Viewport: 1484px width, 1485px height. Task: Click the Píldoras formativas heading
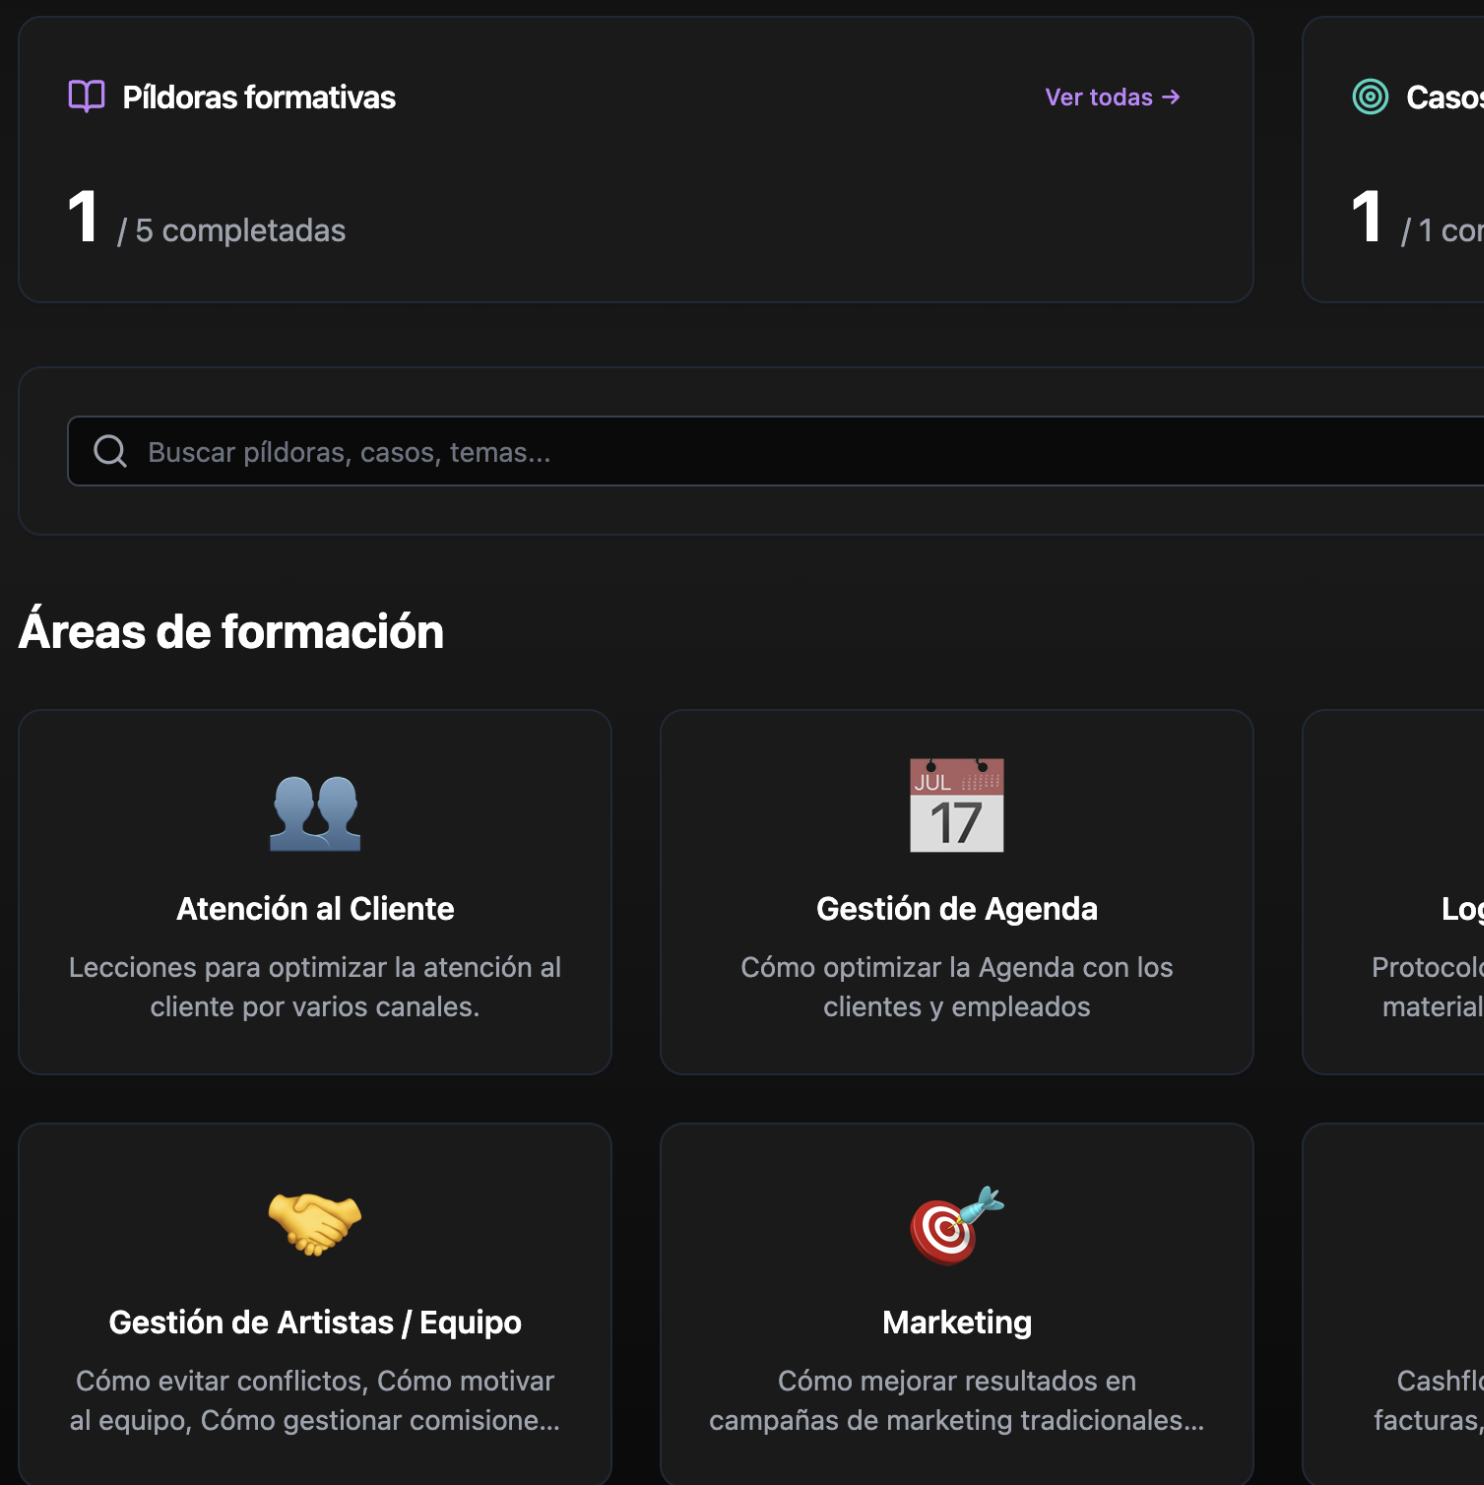259,97
